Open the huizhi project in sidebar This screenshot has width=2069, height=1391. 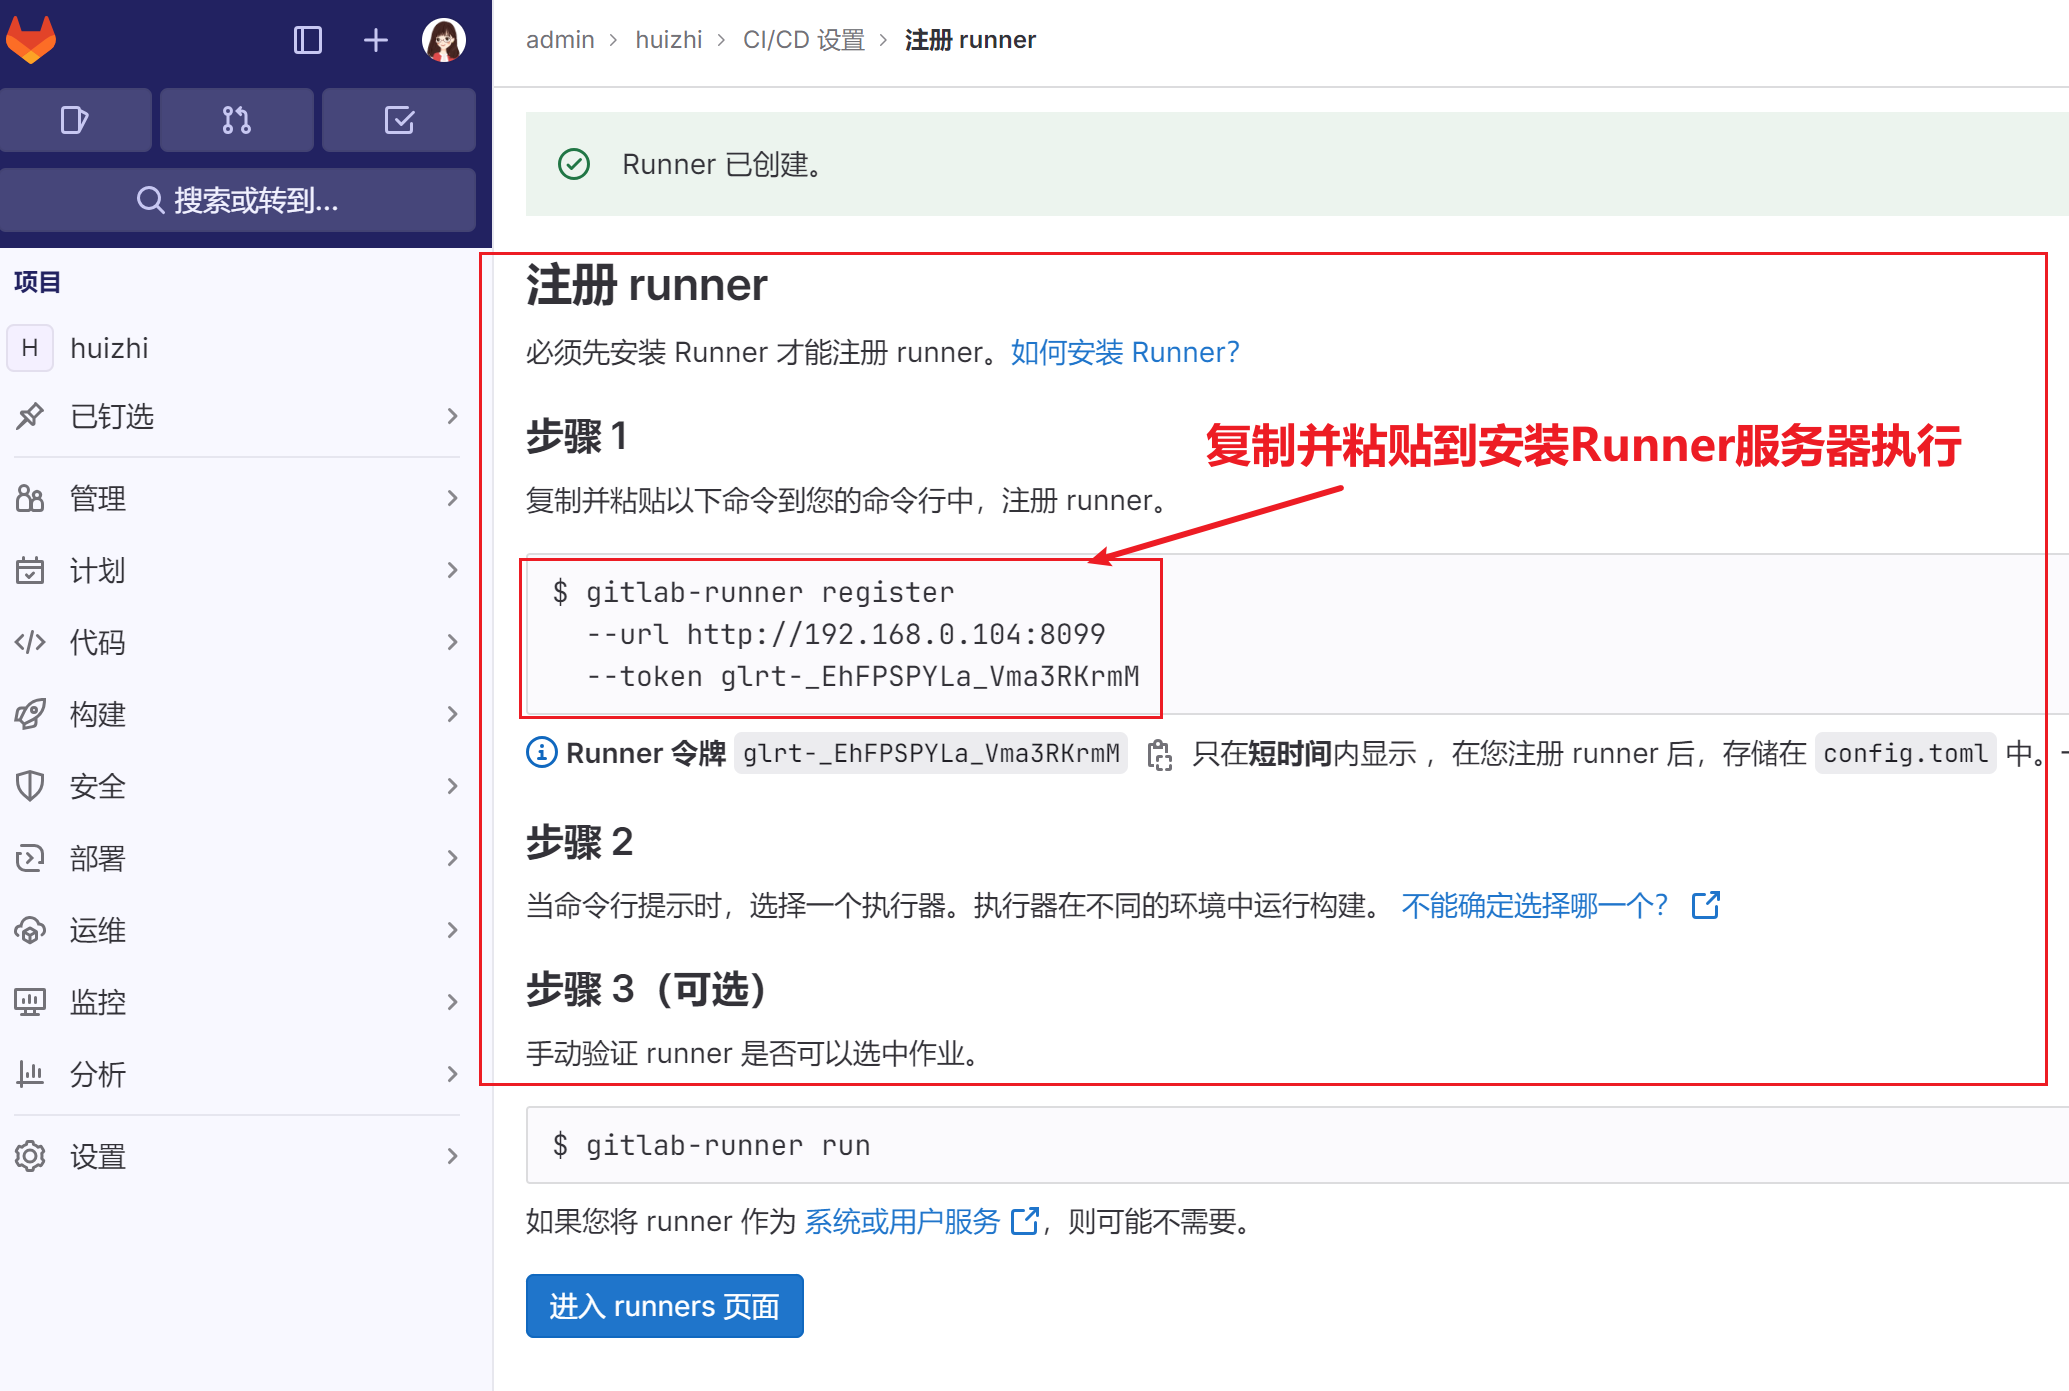click(237, 348)
